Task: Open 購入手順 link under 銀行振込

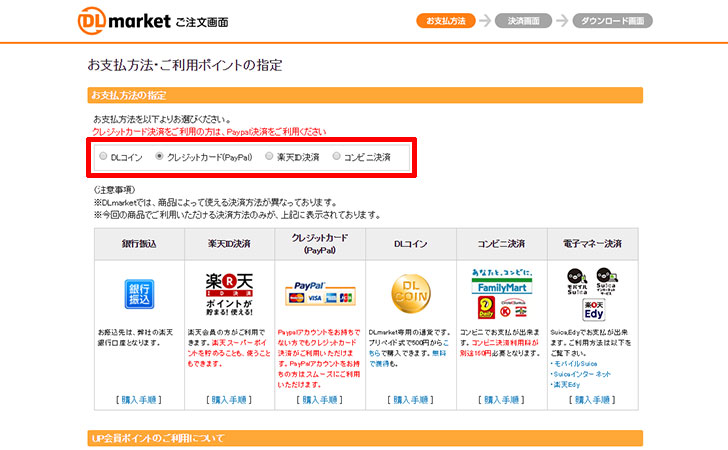Action: coord(139,400)
